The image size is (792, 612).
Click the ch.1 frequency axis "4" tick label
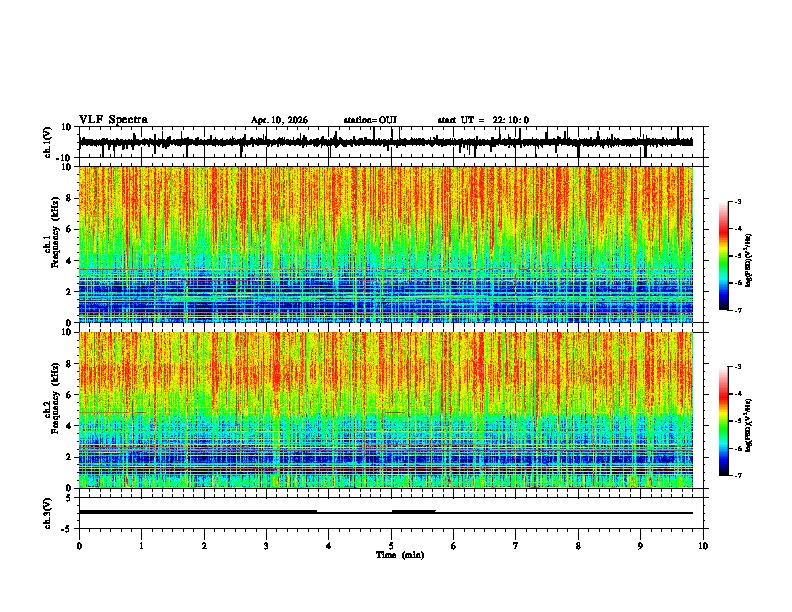click(70, 261)
